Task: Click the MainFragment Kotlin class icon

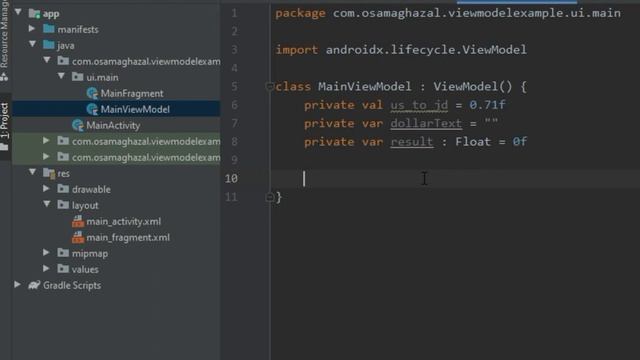Action: click(x=92, y=93)
